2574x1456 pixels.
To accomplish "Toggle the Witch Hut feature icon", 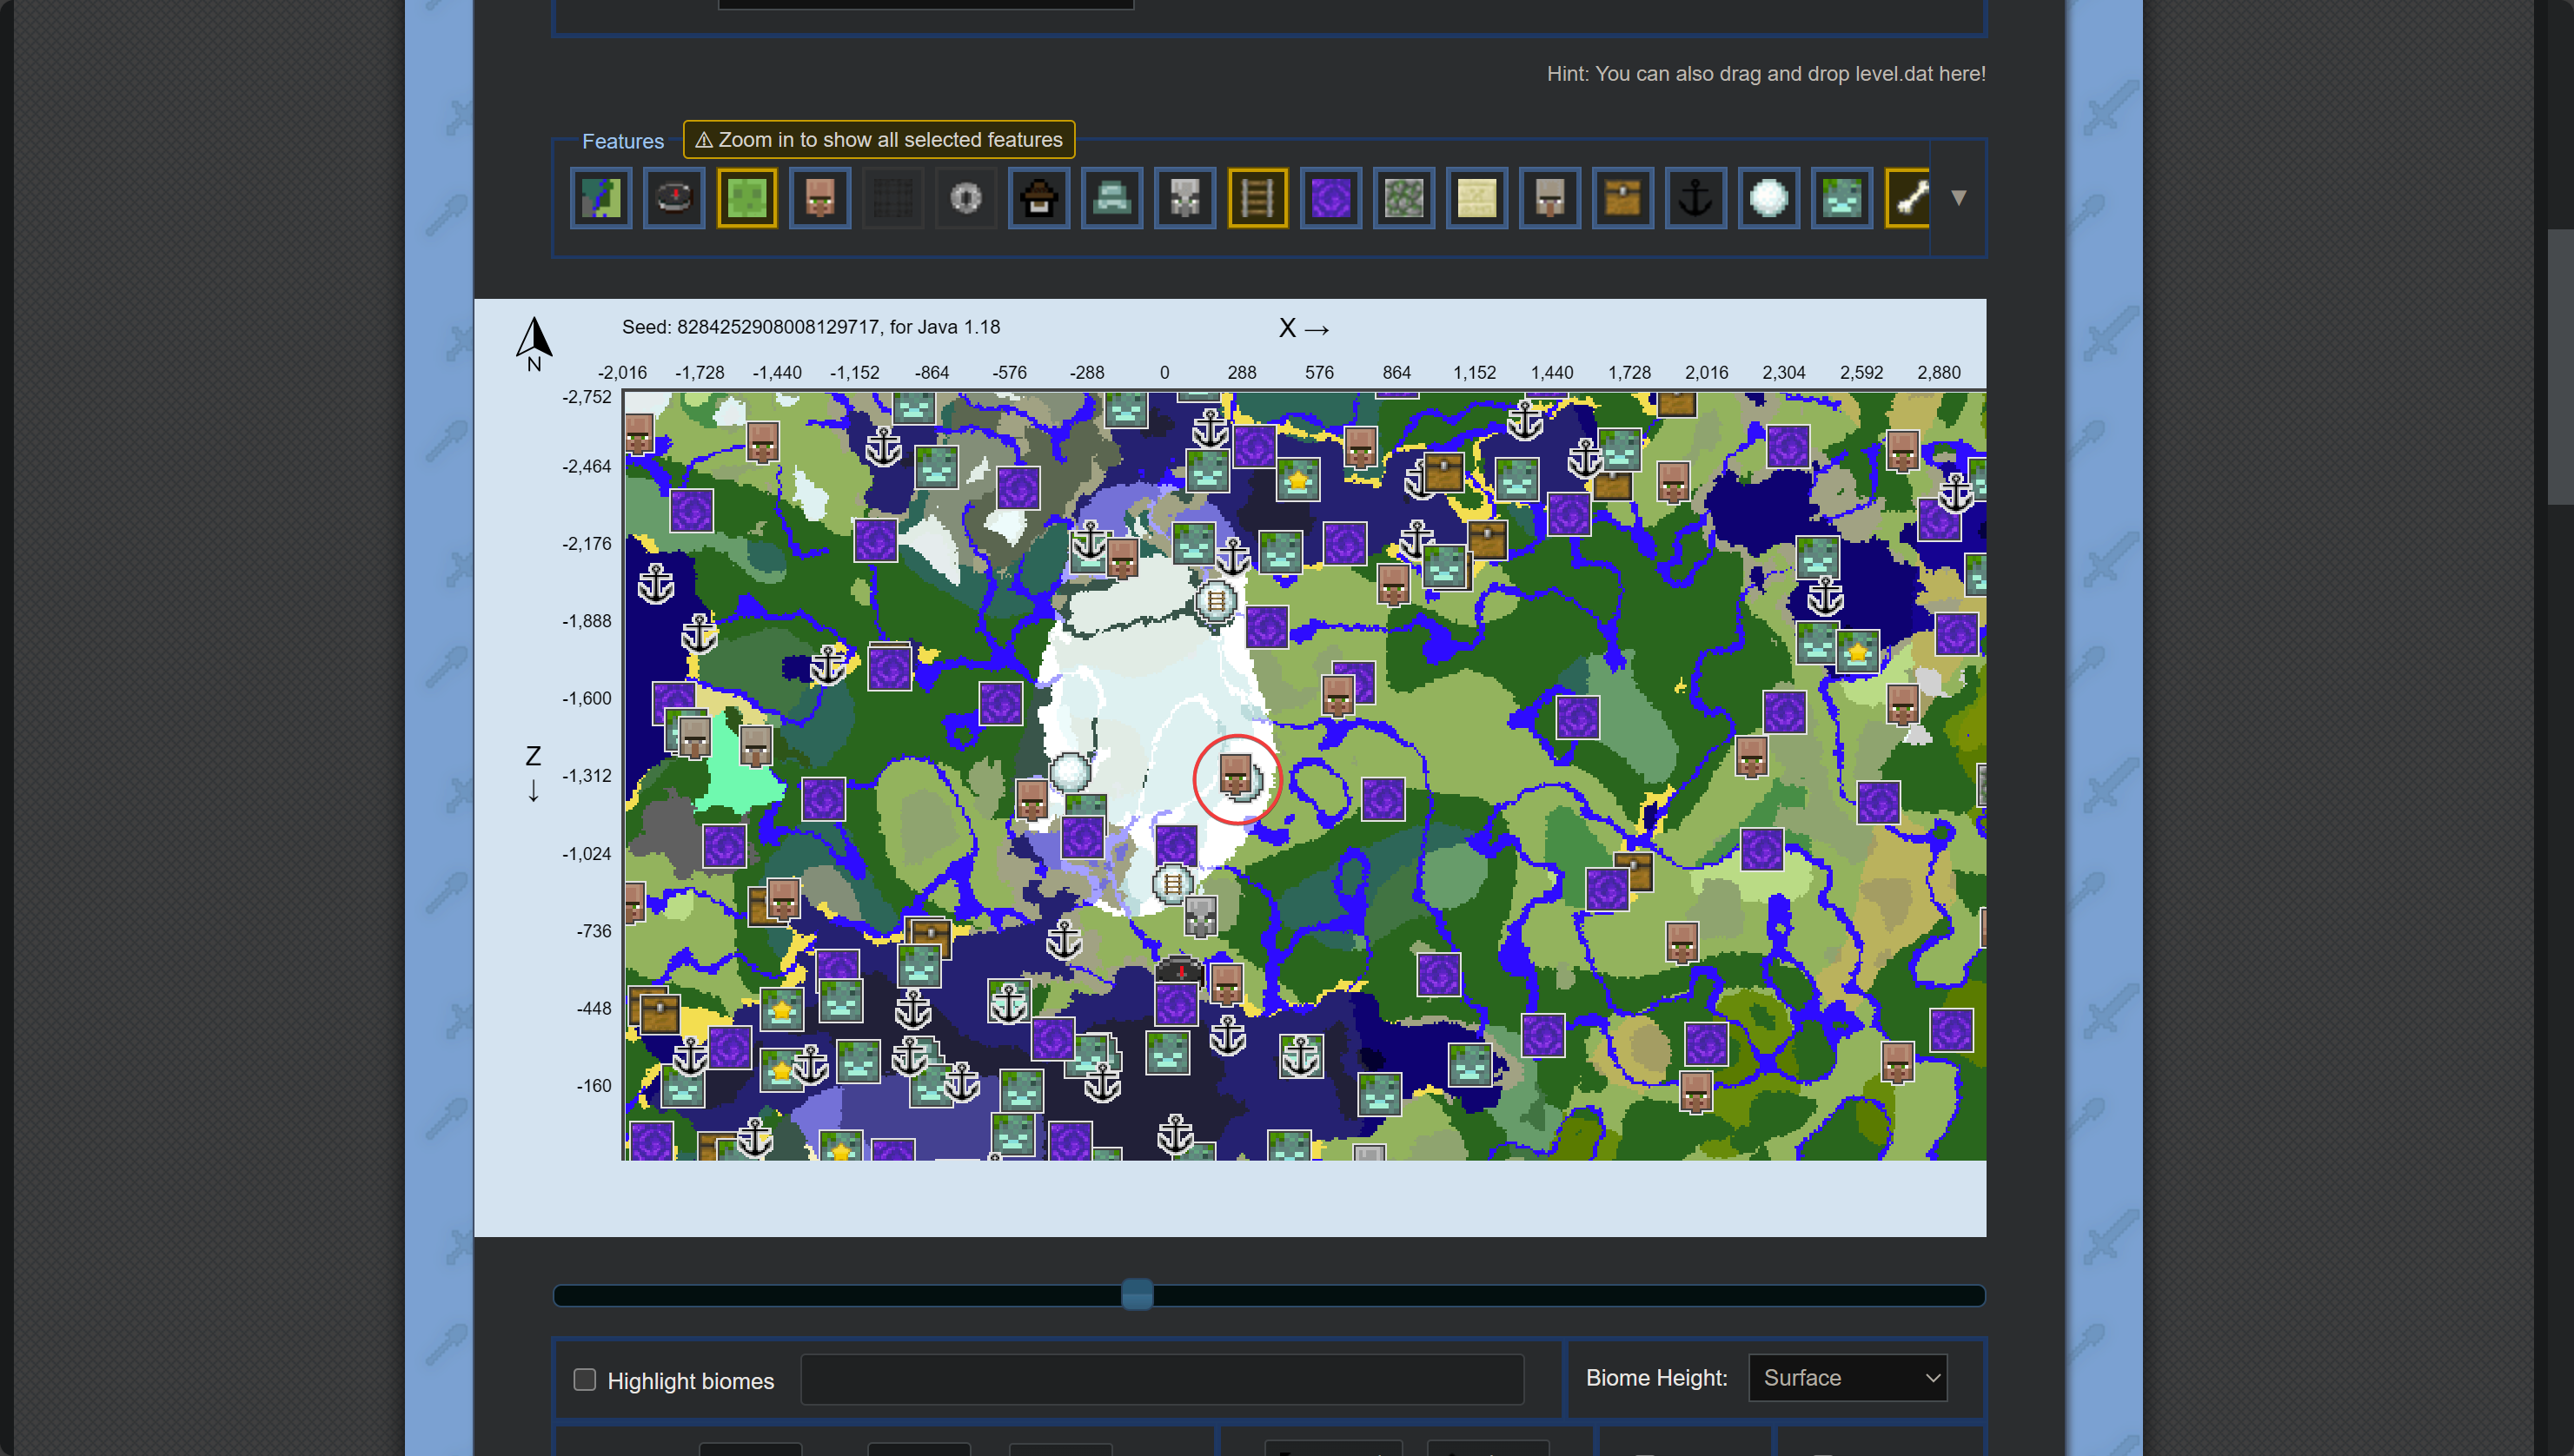I will tap(1039, 198).
